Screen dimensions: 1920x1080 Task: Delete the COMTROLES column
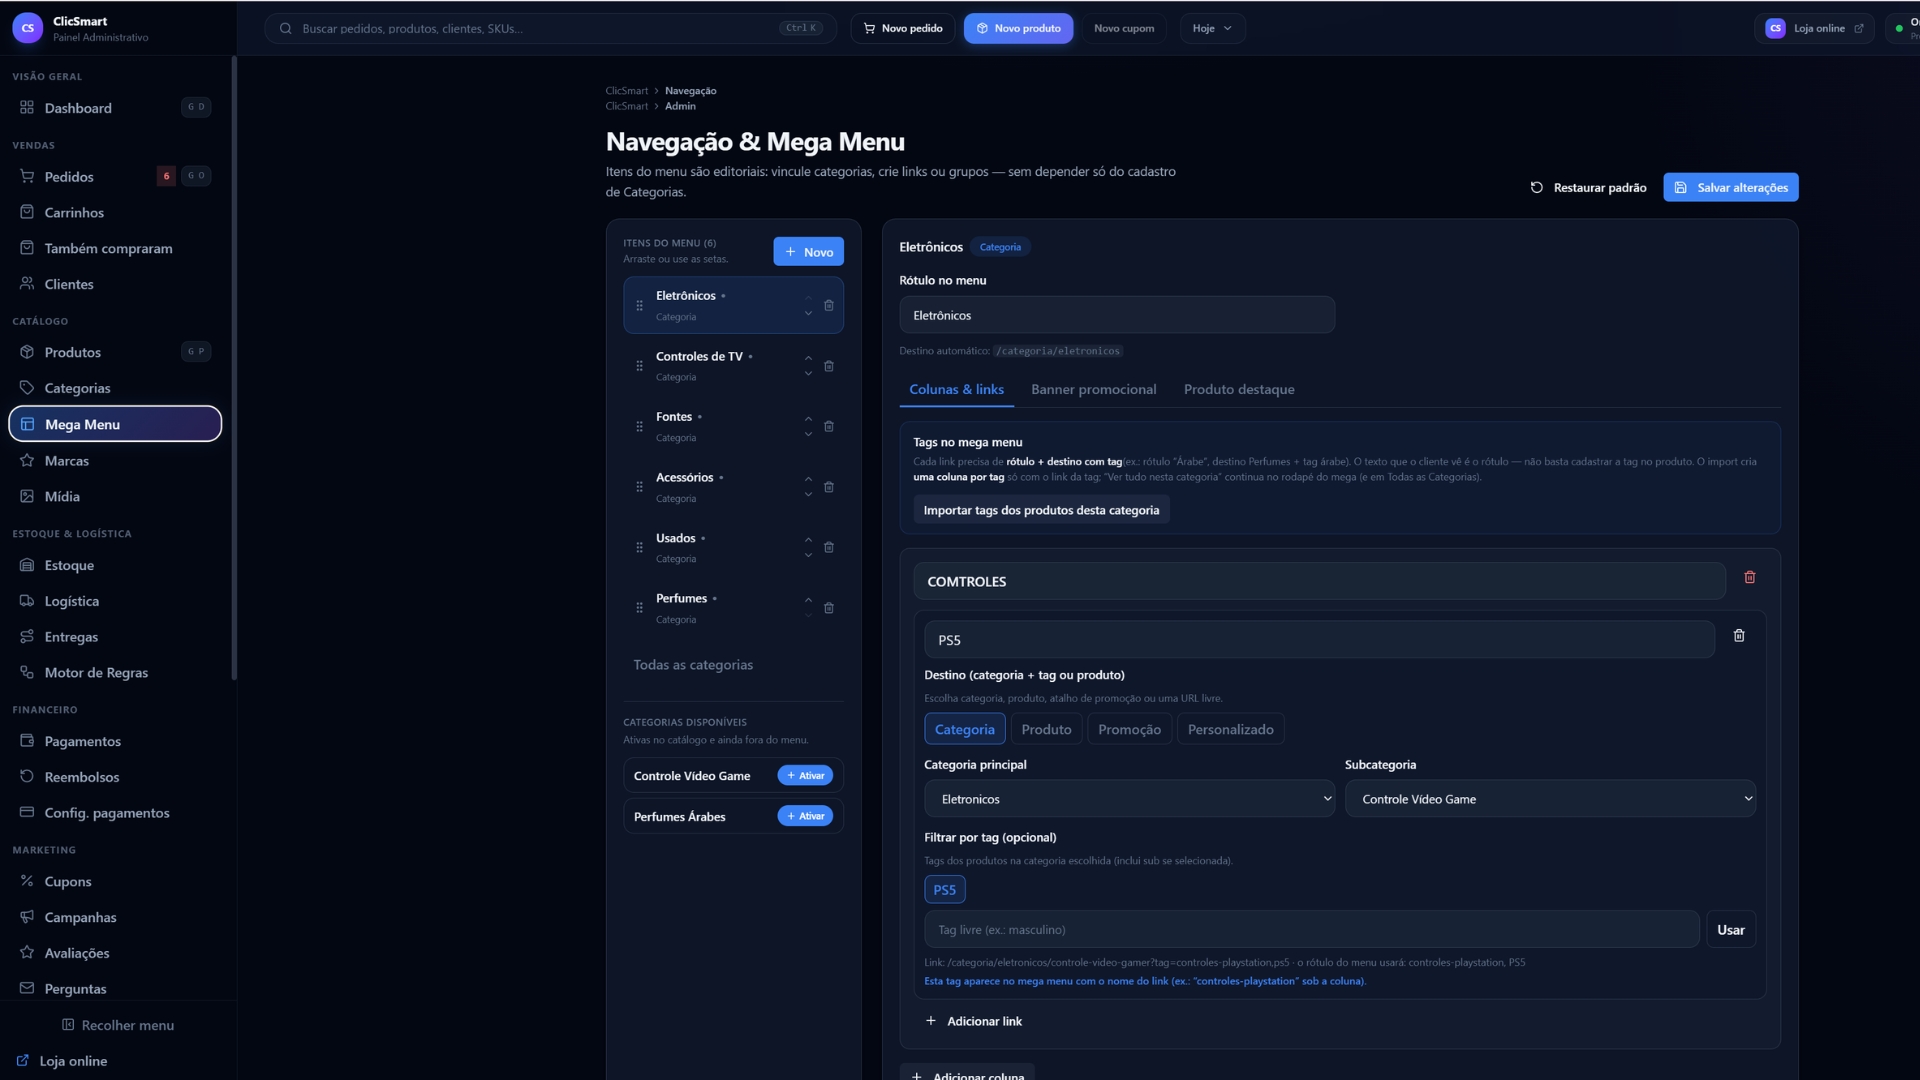coord(1750,577)
